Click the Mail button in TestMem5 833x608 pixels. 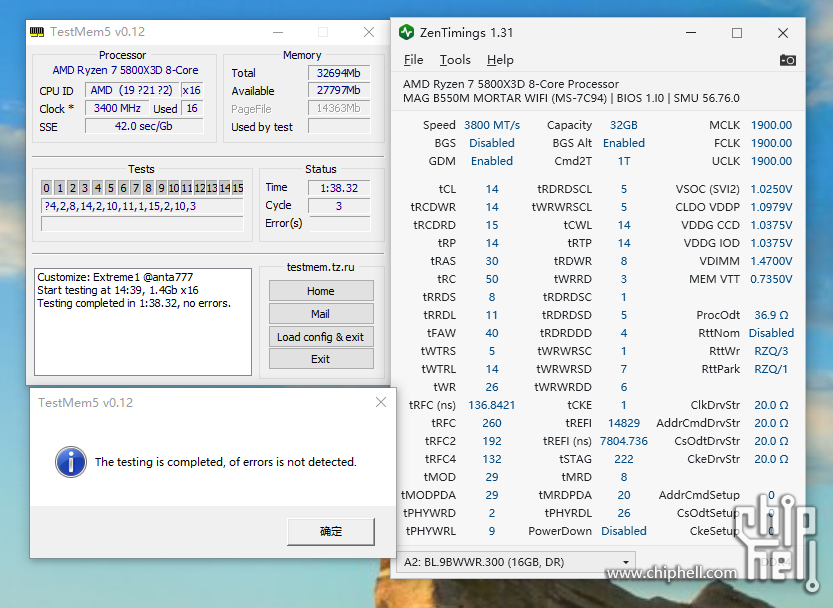coord(321,314)
